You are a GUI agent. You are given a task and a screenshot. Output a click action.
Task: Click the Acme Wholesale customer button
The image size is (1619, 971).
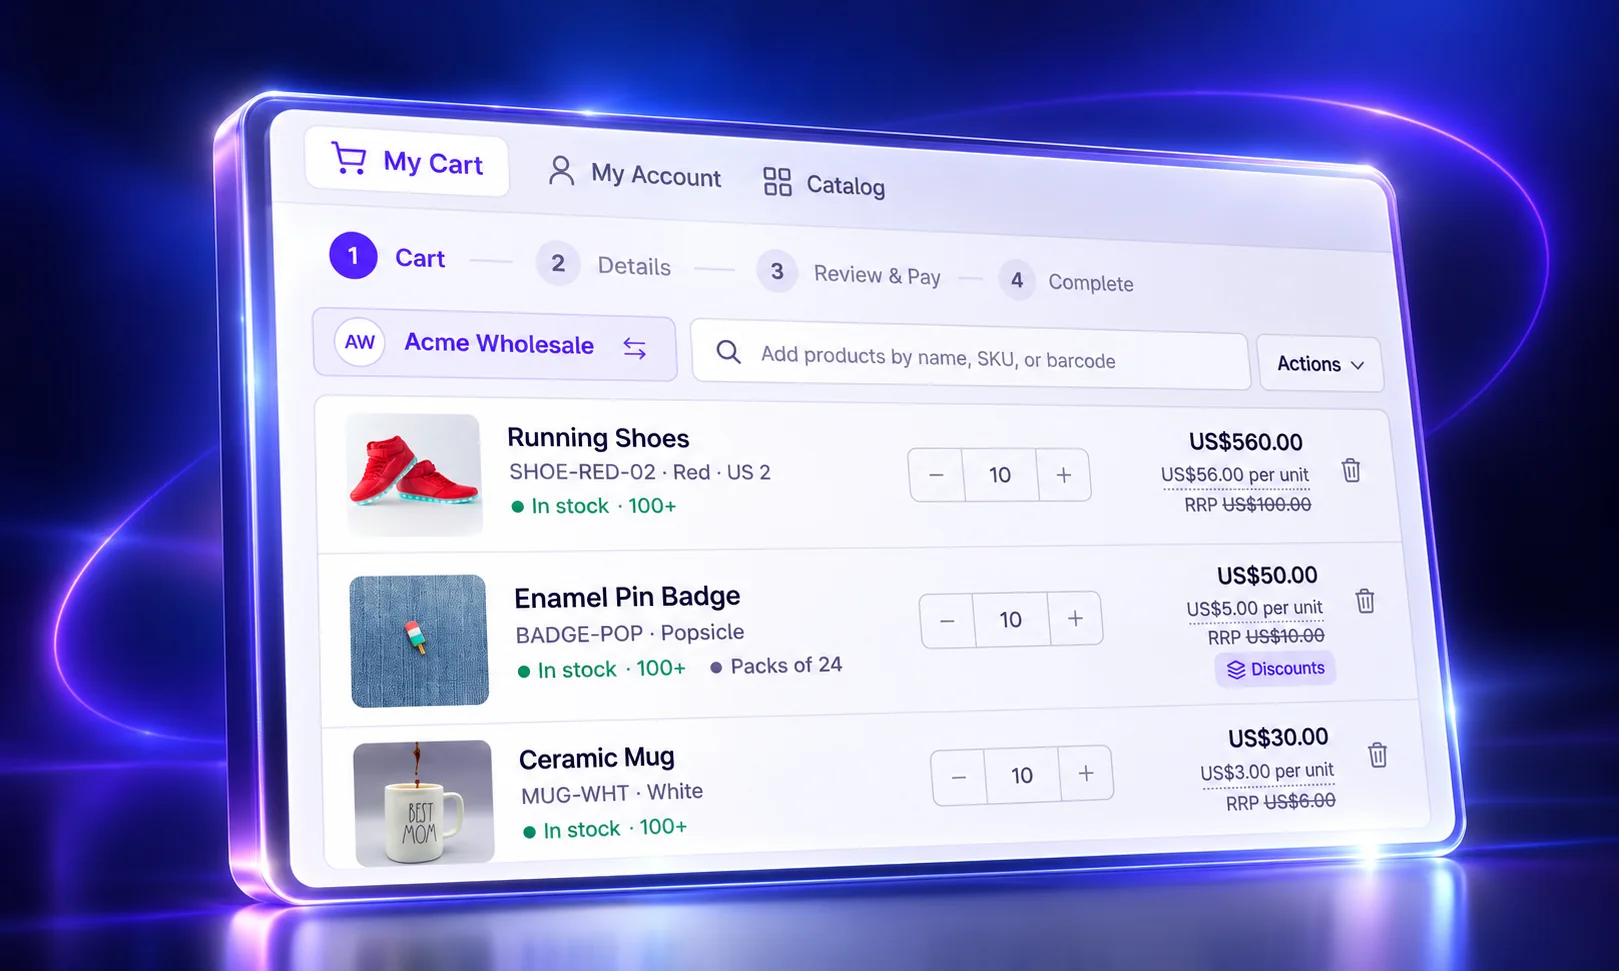495,344
